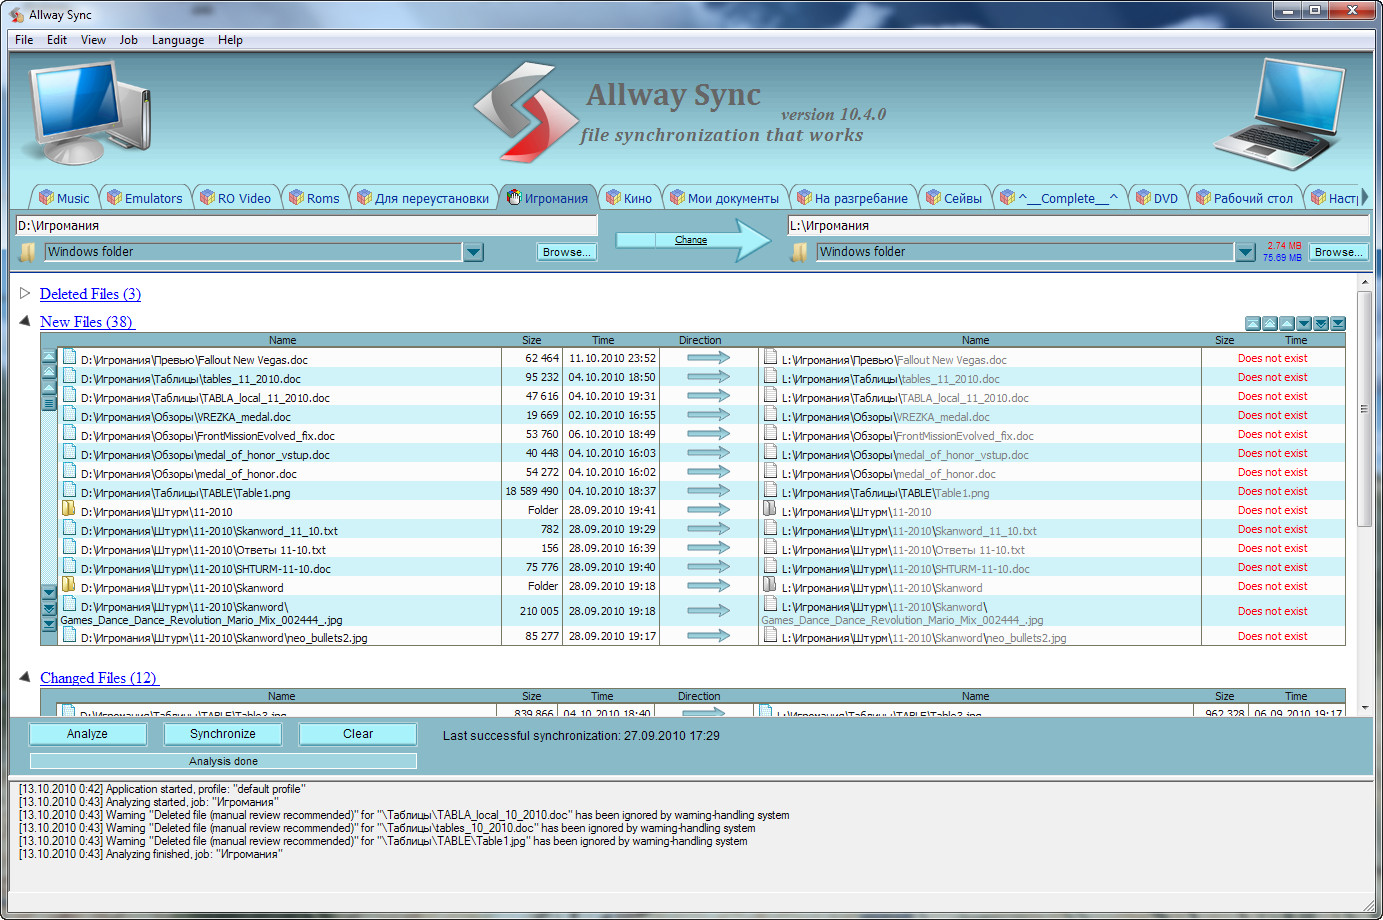Click direction arrow for SHTURM-11-10.doc row
This screenshot has height=920, width=1383.
point(709,567)
